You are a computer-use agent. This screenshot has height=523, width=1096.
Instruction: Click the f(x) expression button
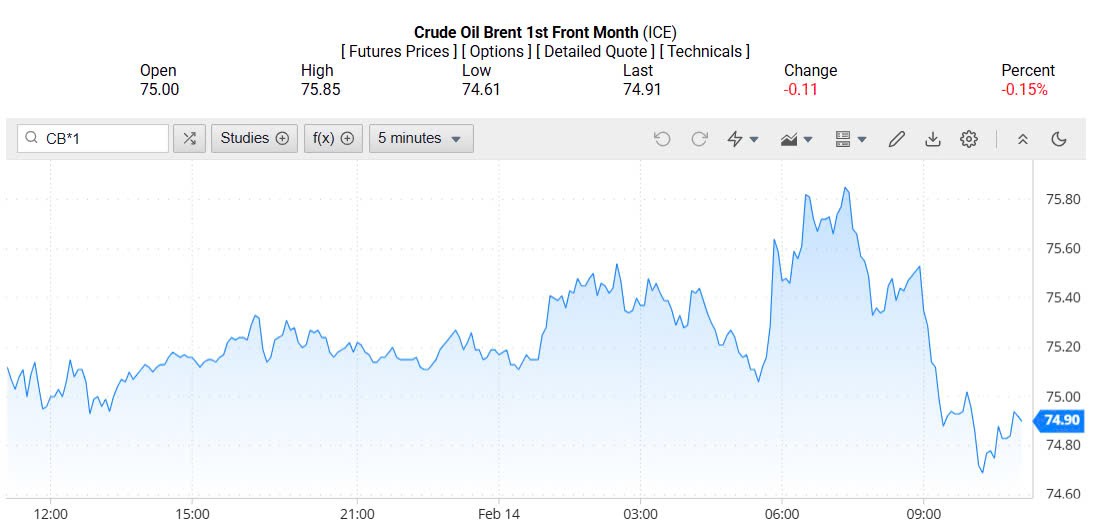[333, 139]
